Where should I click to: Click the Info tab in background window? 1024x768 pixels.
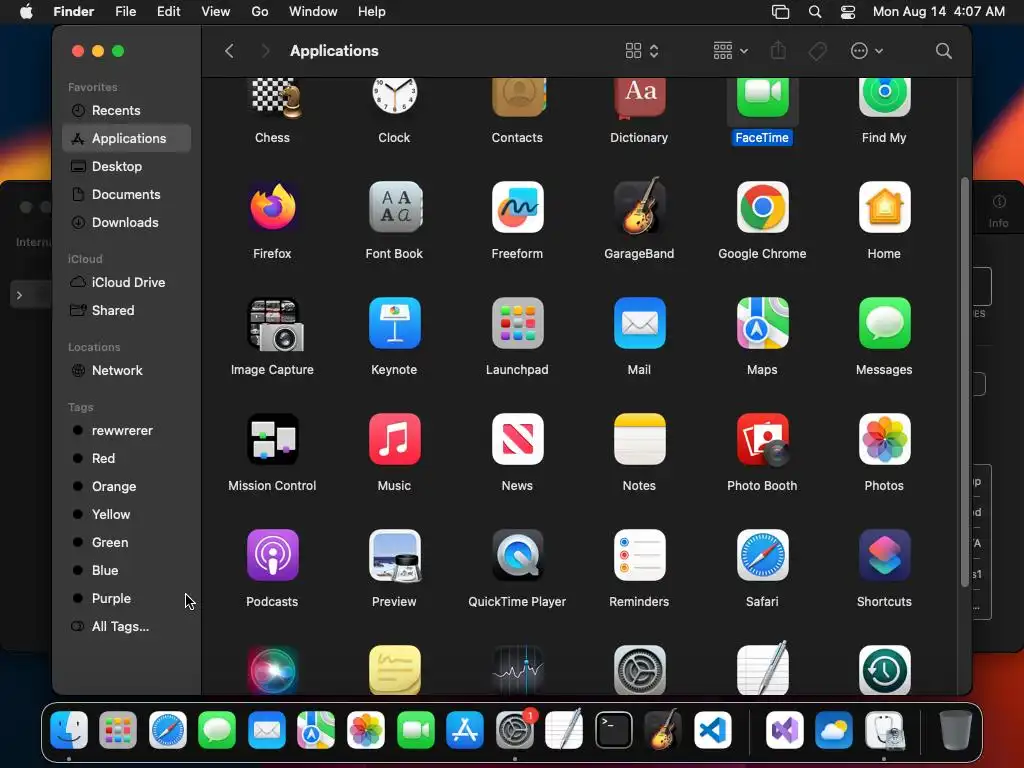pyautogui.click(x=998, y=212)
